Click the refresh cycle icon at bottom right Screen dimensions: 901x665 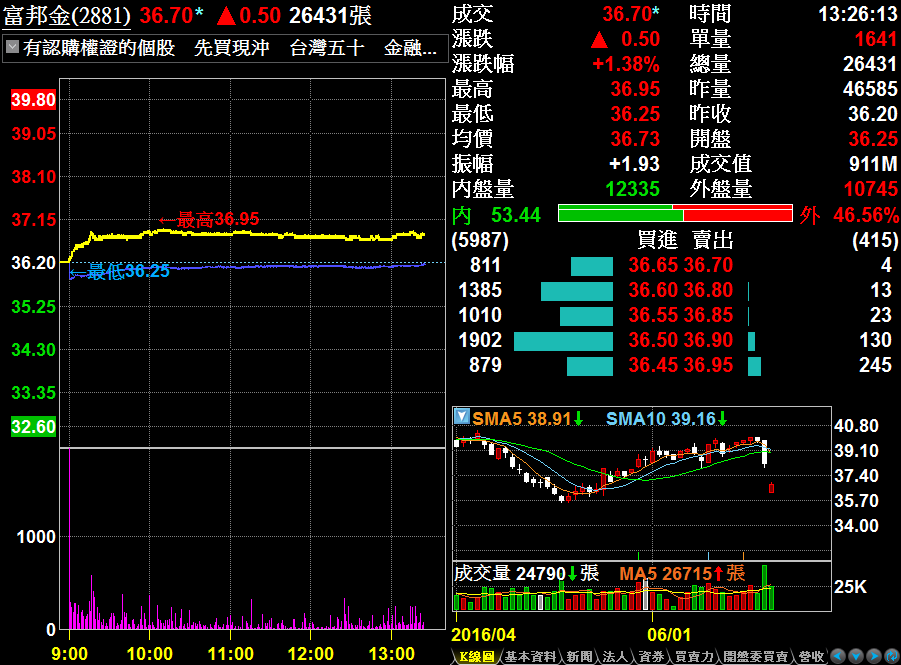tap(892, 656)
